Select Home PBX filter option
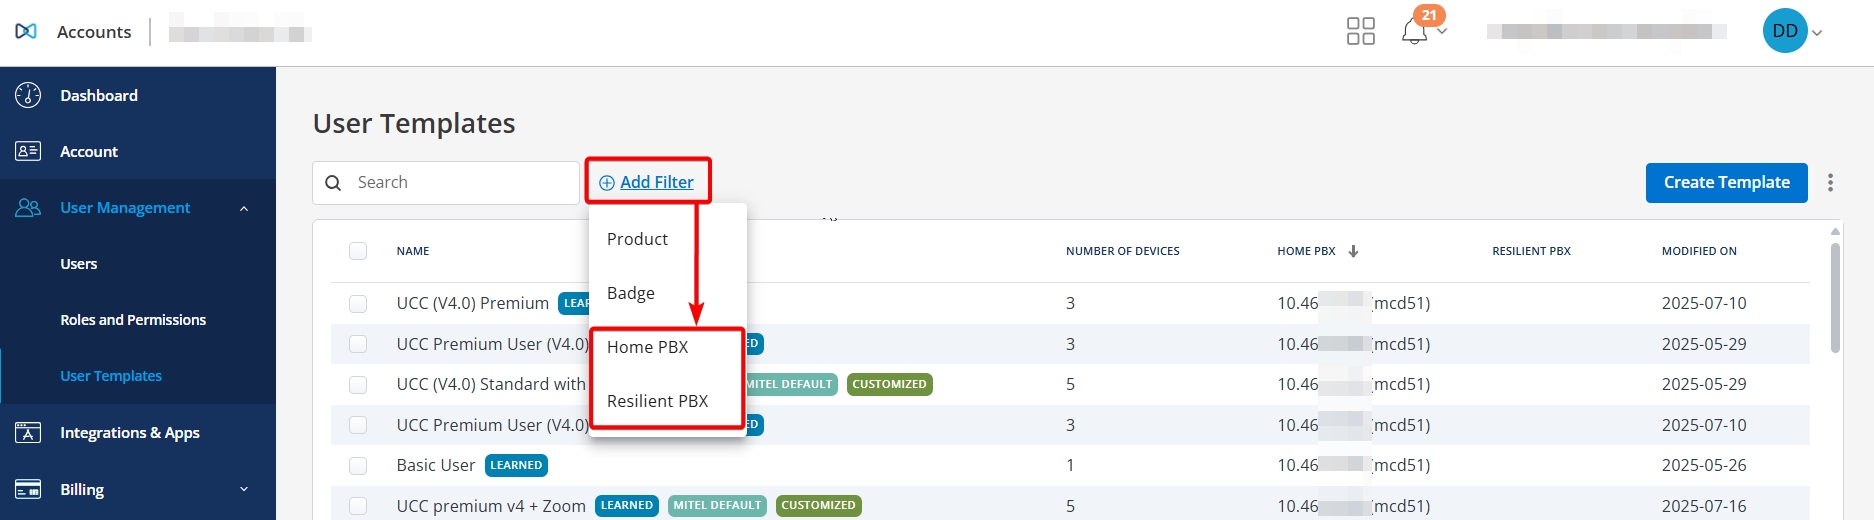This screenshot has width=1874, height=520. click(x=647, y=347)
